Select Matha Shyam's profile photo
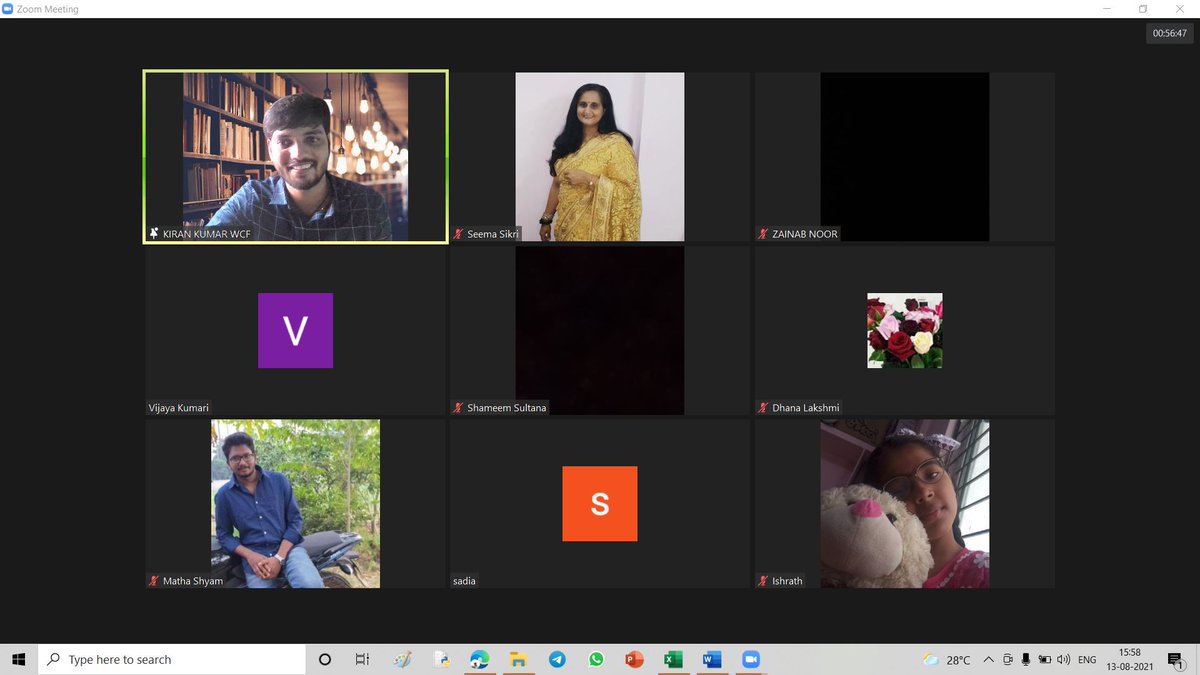This screenshot has height=675, width=1200. click(x=295, y=503)
